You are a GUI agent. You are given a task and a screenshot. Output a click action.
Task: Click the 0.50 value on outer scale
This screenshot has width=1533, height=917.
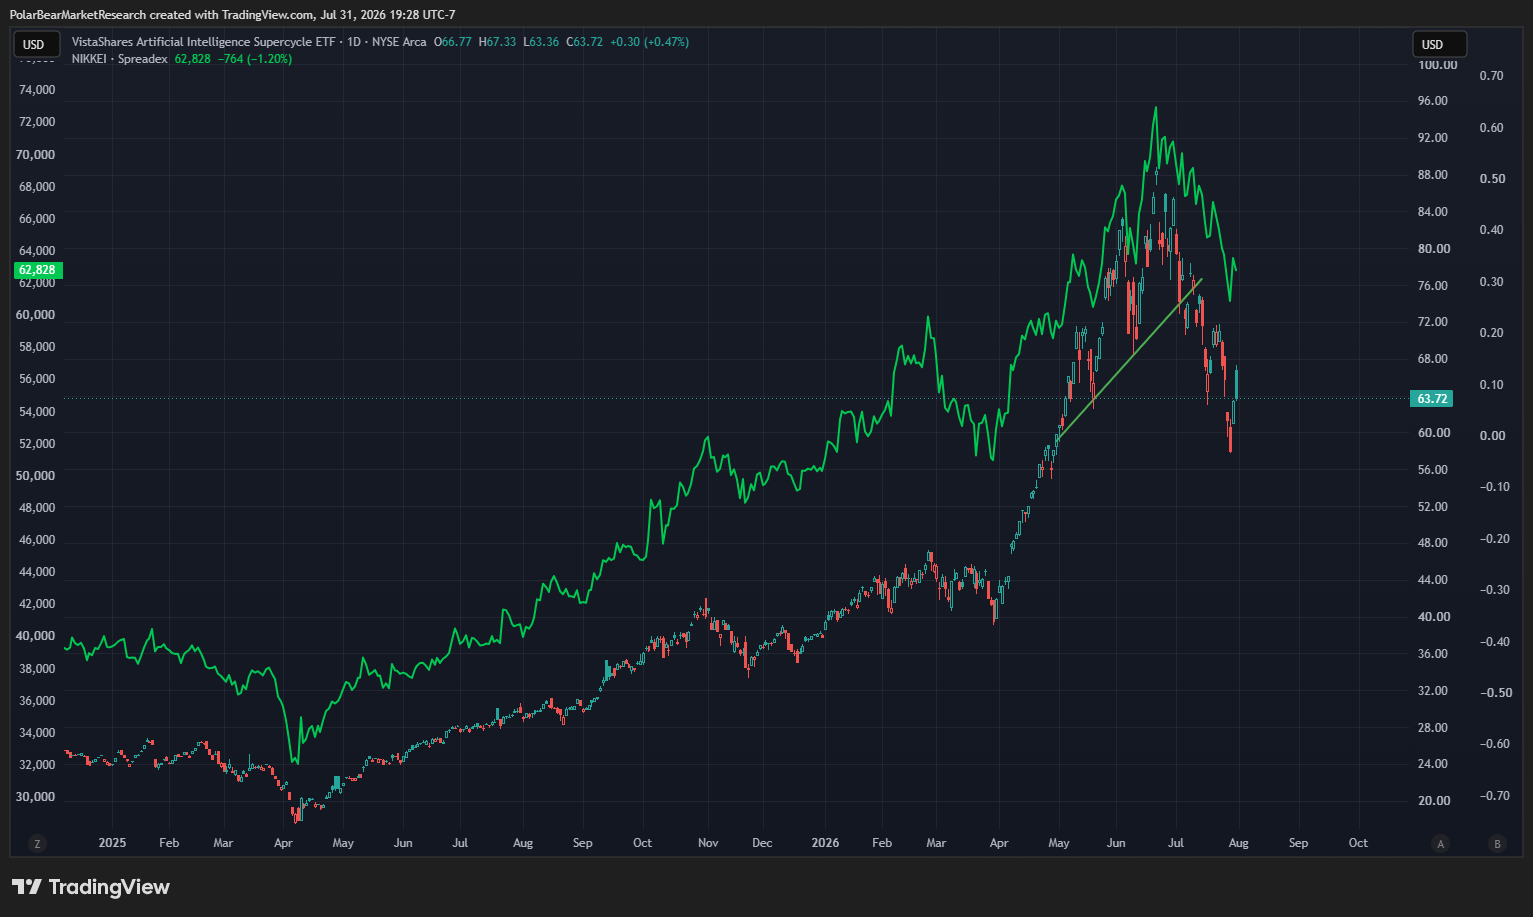[1492, 179]
